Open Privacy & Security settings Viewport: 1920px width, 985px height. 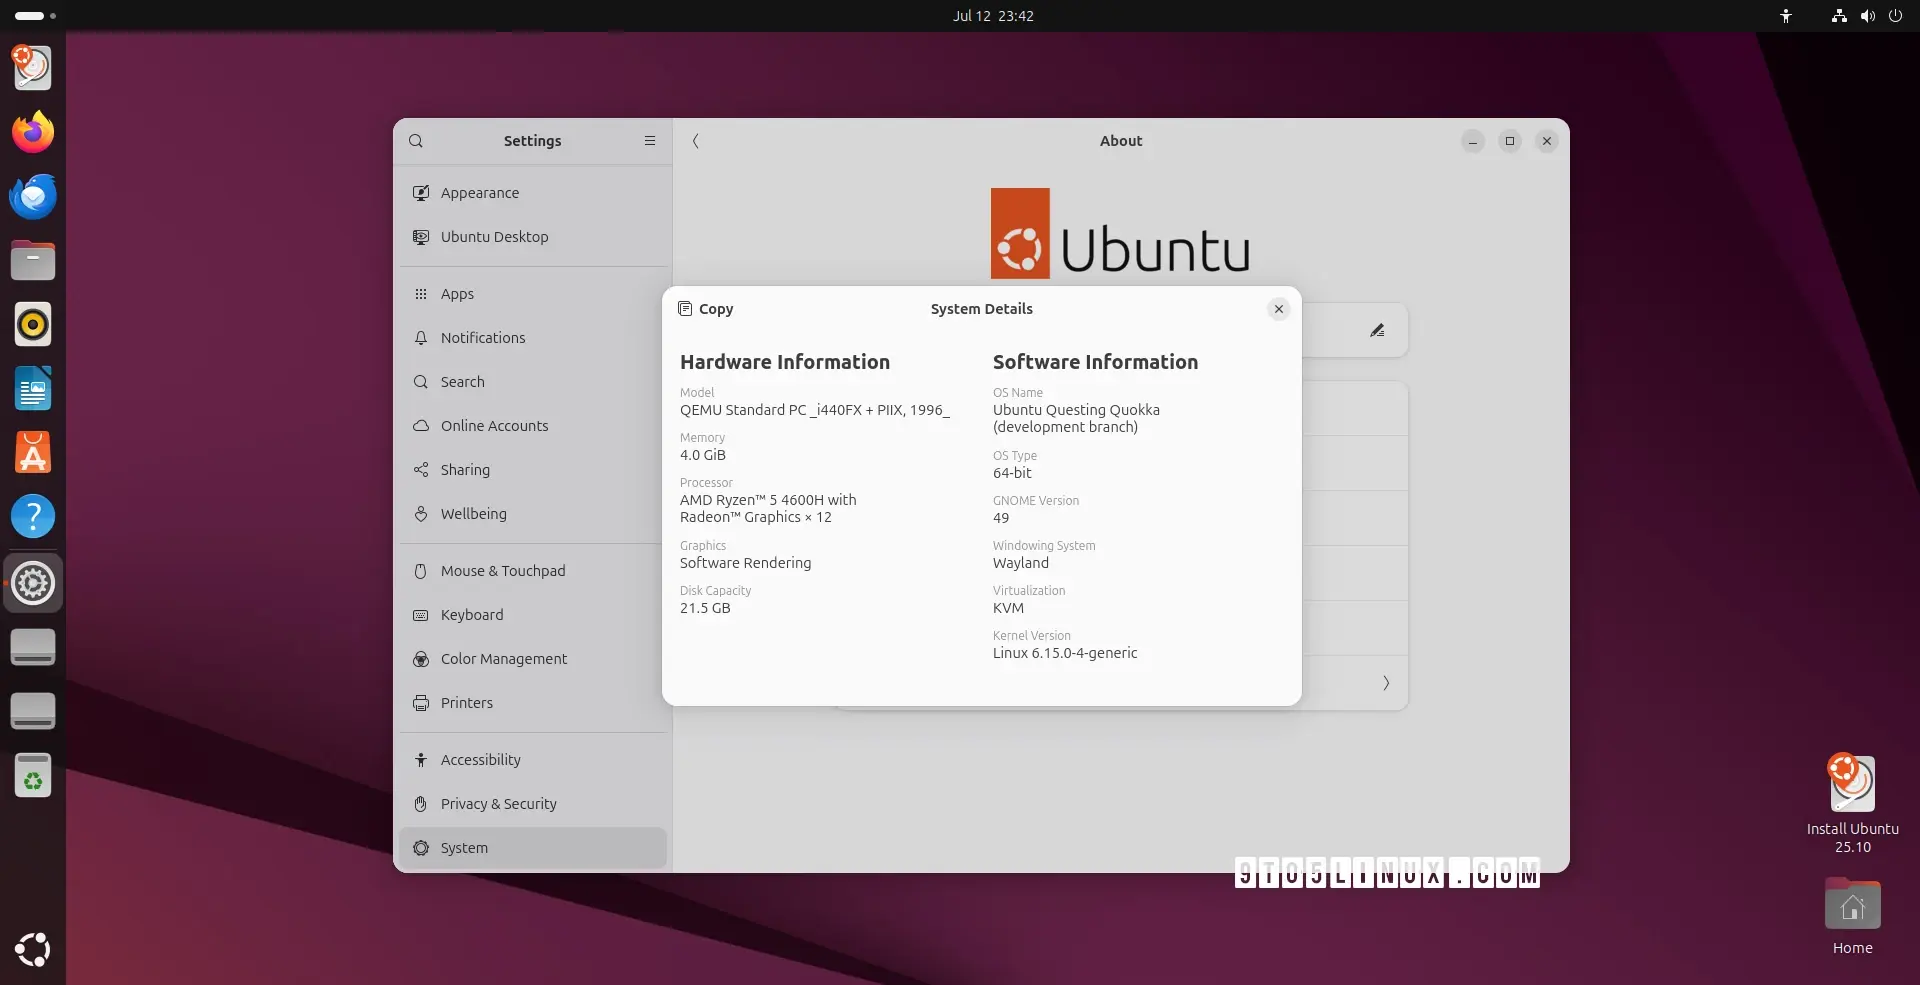498,804
